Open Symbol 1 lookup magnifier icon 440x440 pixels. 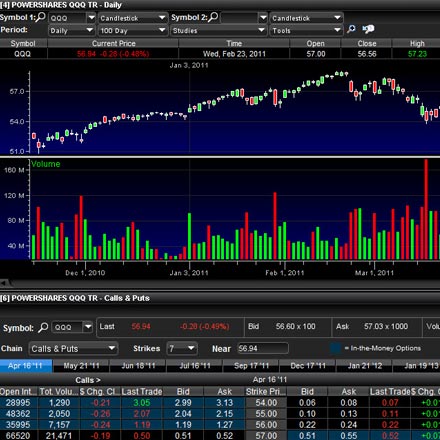pos(41,17)
